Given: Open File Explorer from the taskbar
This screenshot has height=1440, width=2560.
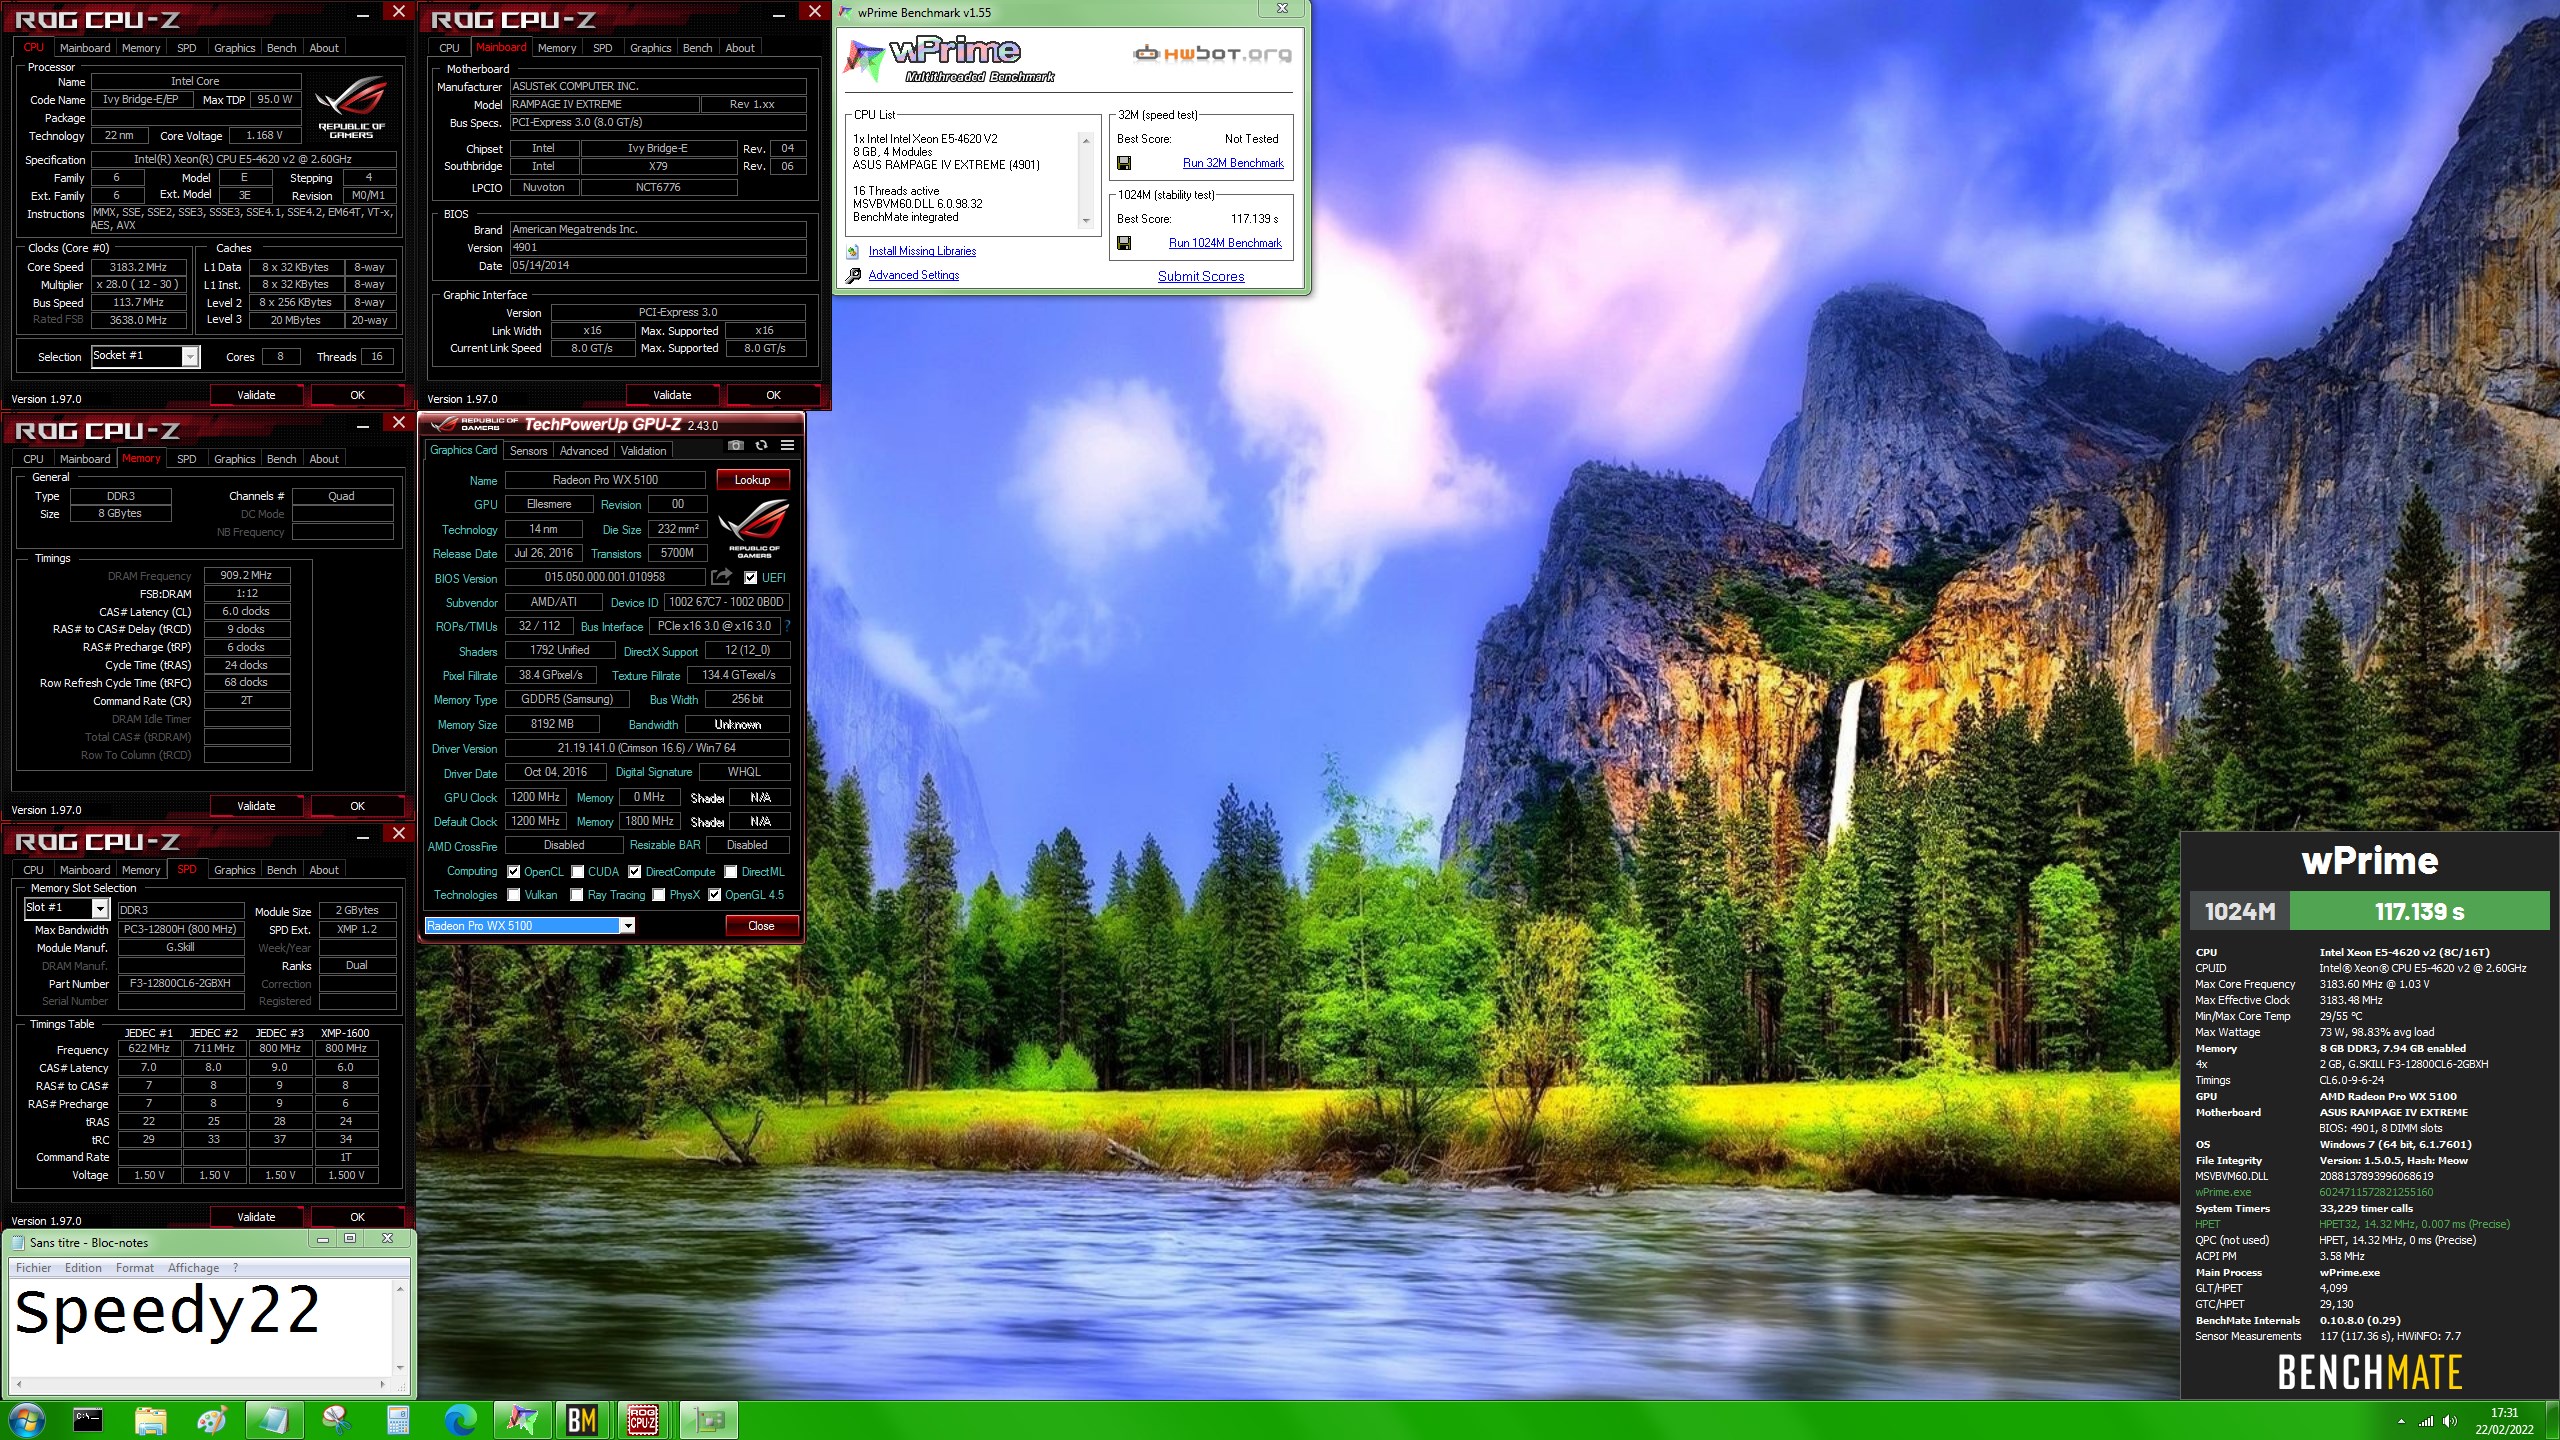Looking at the screenshot, I should [150, 1420].
